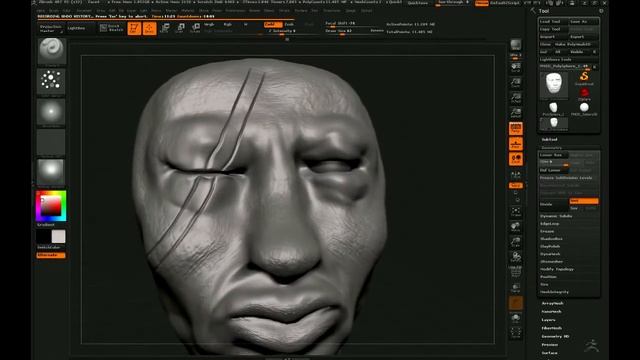This screenshot has width=640, height=360.
Task: Click the Lower Res button
Action: coord(553,155)
